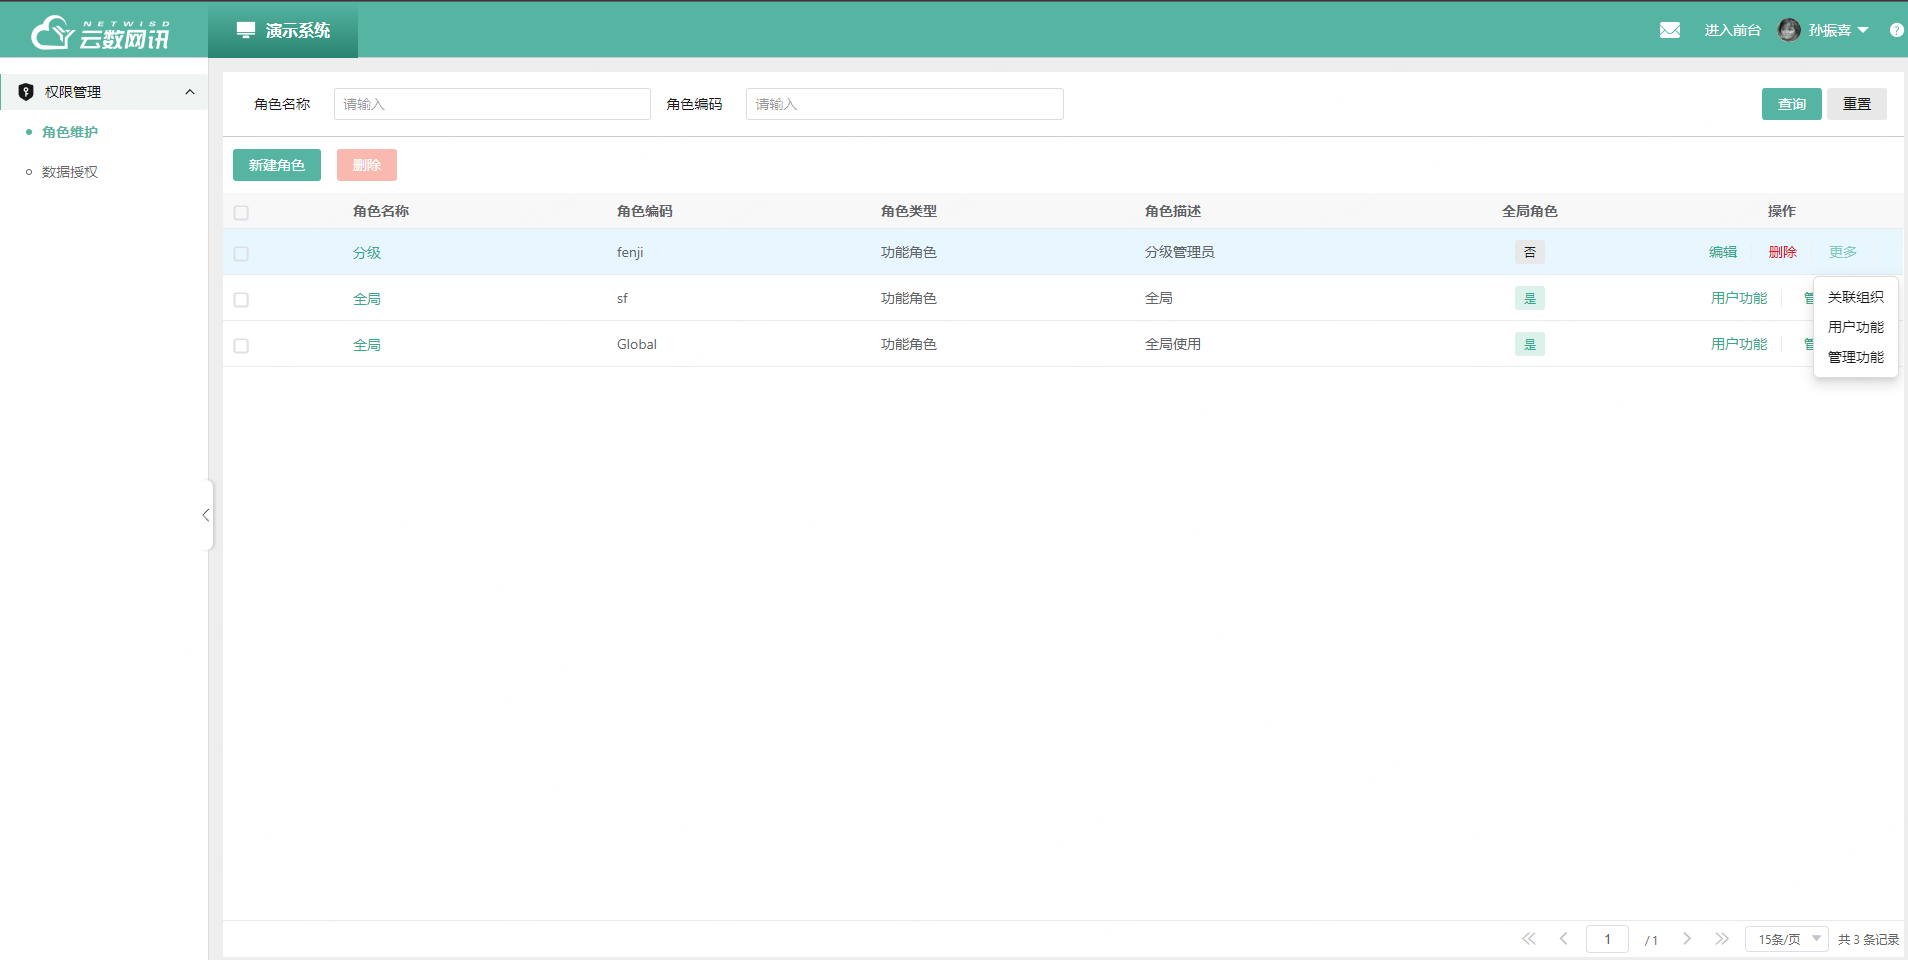Select the checkbox for Global row
1908x960 pixels.
coord(241,346)
